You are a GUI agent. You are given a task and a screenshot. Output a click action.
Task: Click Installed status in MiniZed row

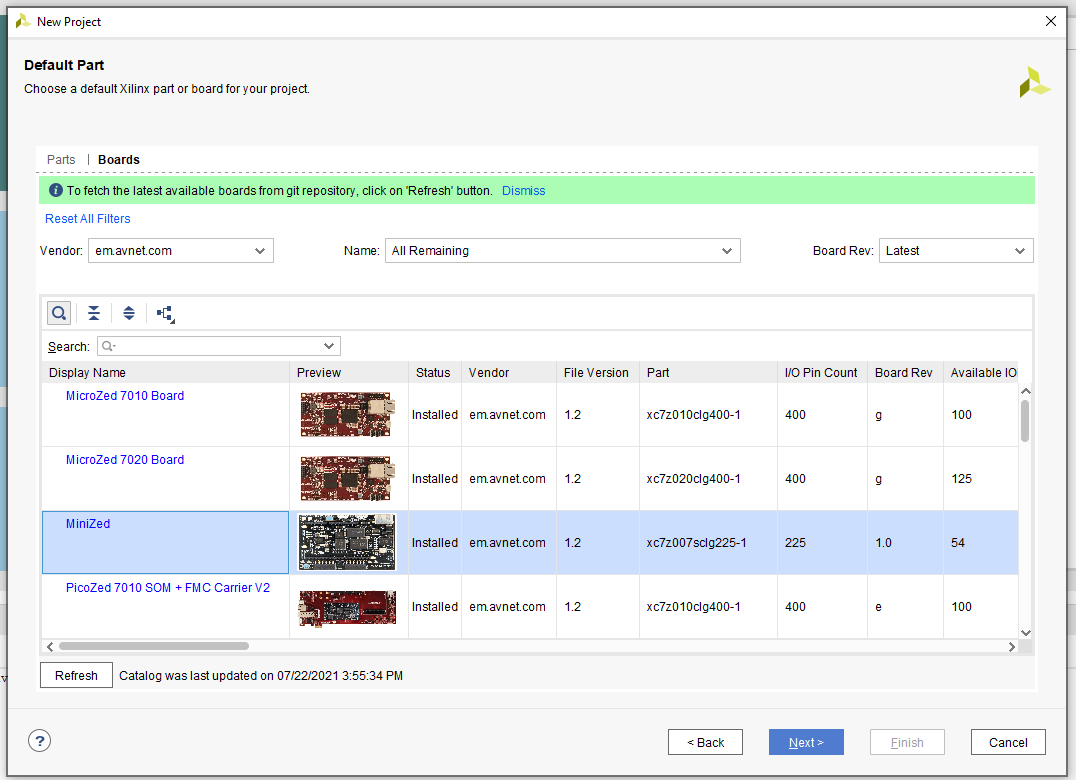coord(434,543)
